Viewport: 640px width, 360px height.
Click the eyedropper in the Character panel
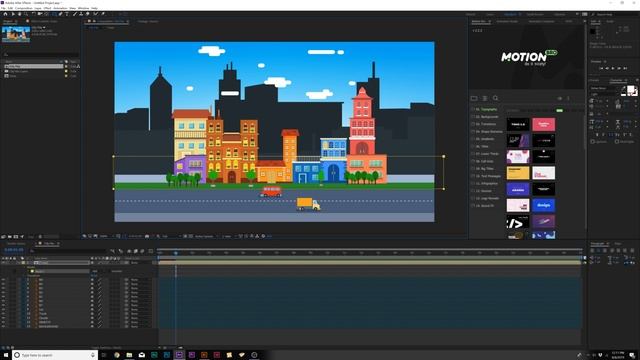click(624, 88)
